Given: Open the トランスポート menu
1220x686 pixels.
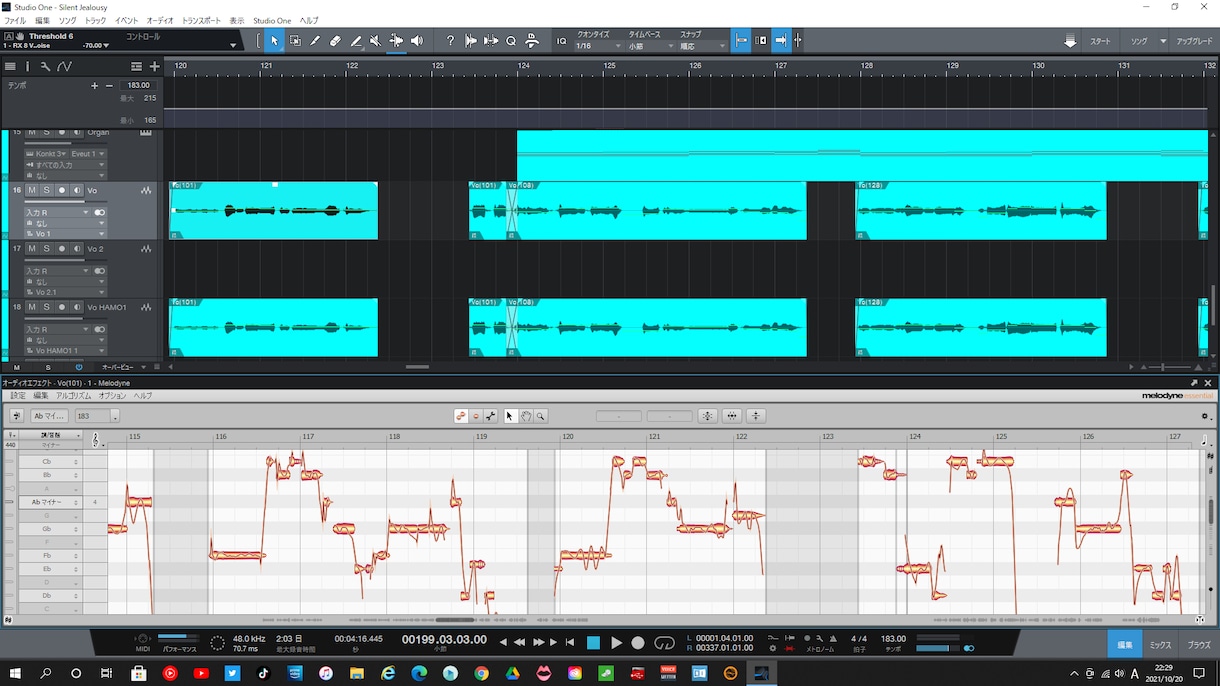Looking at the screenshot, I should (x=202, y=20).
